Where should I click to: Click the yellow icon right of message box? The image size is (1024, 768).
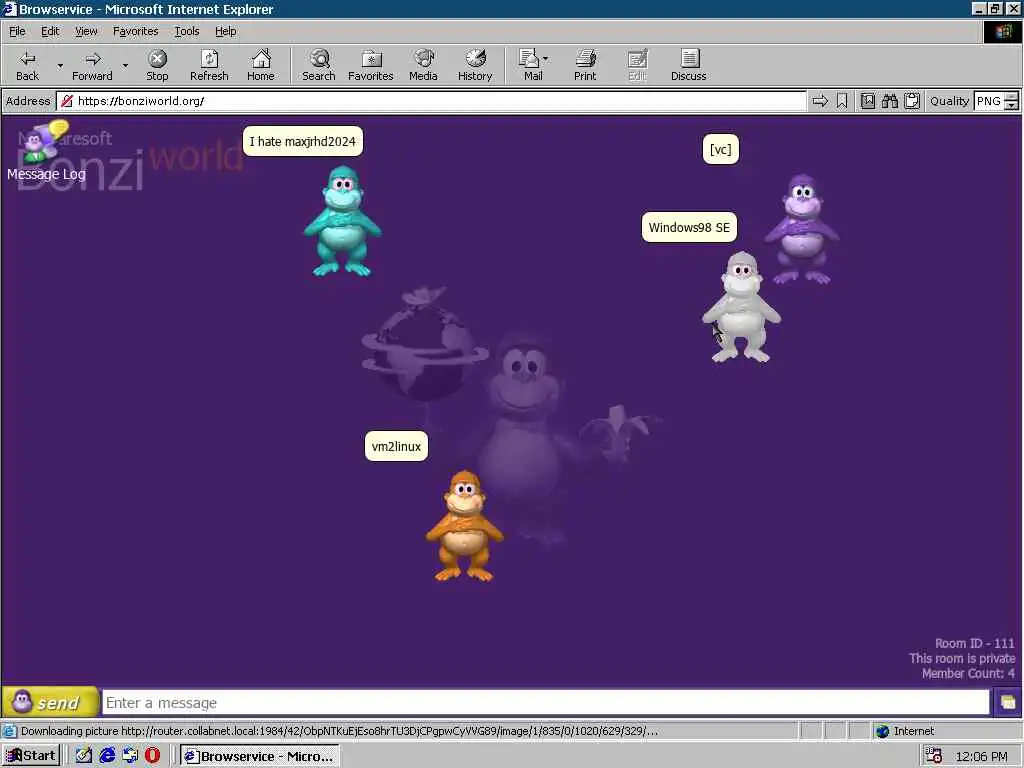(x=1008, y=703)
